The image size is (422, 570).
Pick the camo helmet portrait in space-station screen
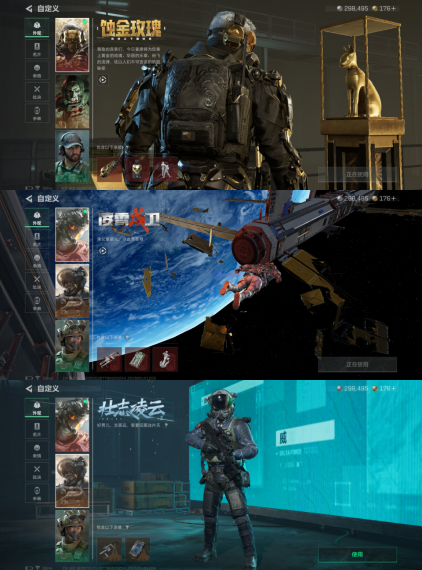coord(72,346)
